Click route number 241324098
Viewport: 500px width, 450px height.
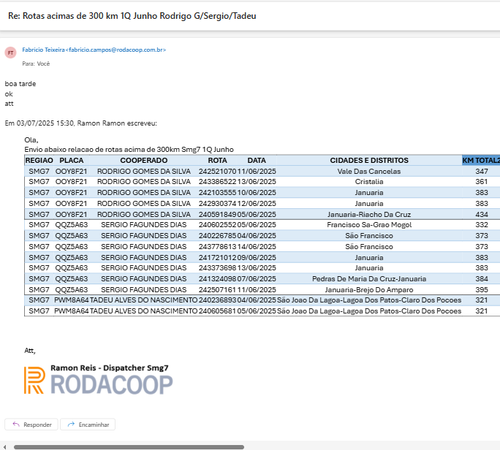pos(217,279)
